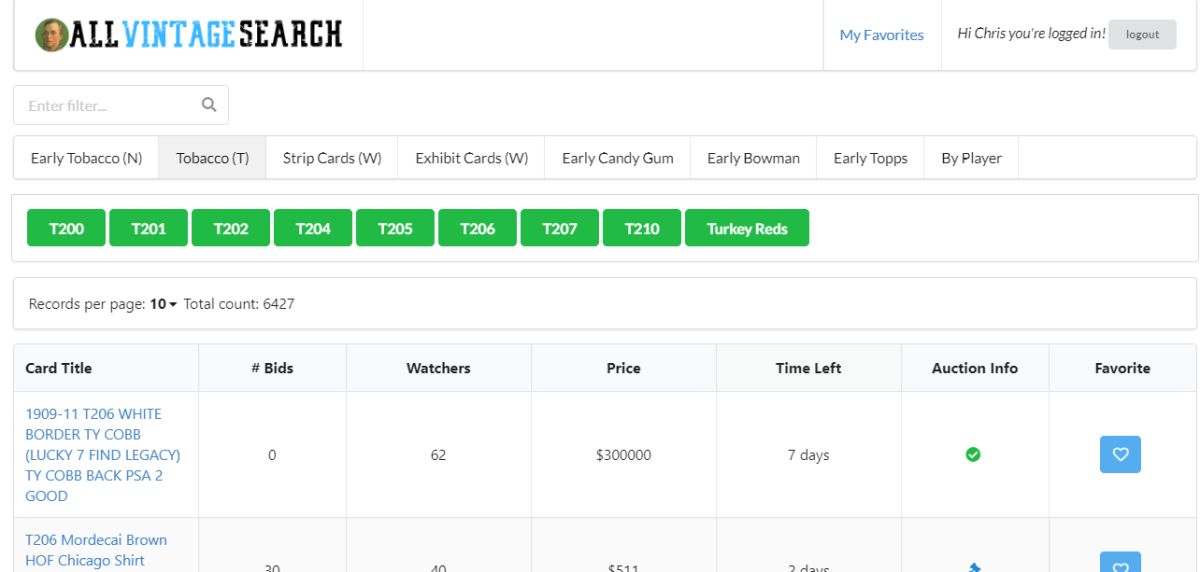Click the Favorite column header
The image size is (1200, 572).
coord(1123,368)
